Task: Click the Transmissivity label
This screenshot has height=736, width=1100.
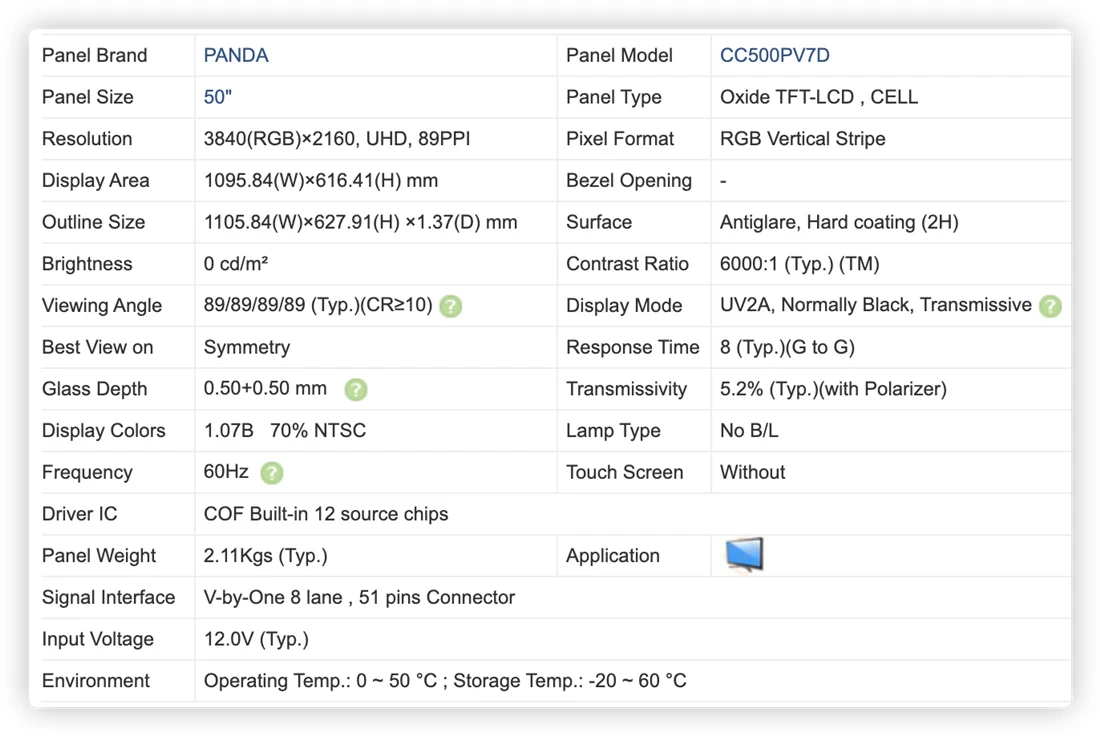Action: point(626,389)
